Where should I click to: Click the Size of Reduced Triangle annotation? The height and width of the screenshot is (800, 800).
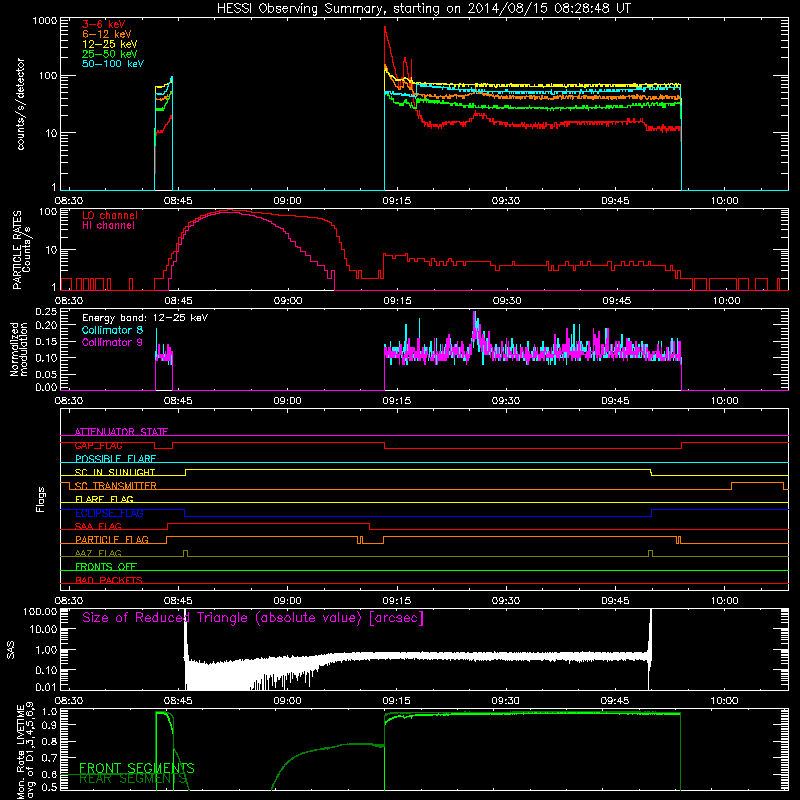253,618
